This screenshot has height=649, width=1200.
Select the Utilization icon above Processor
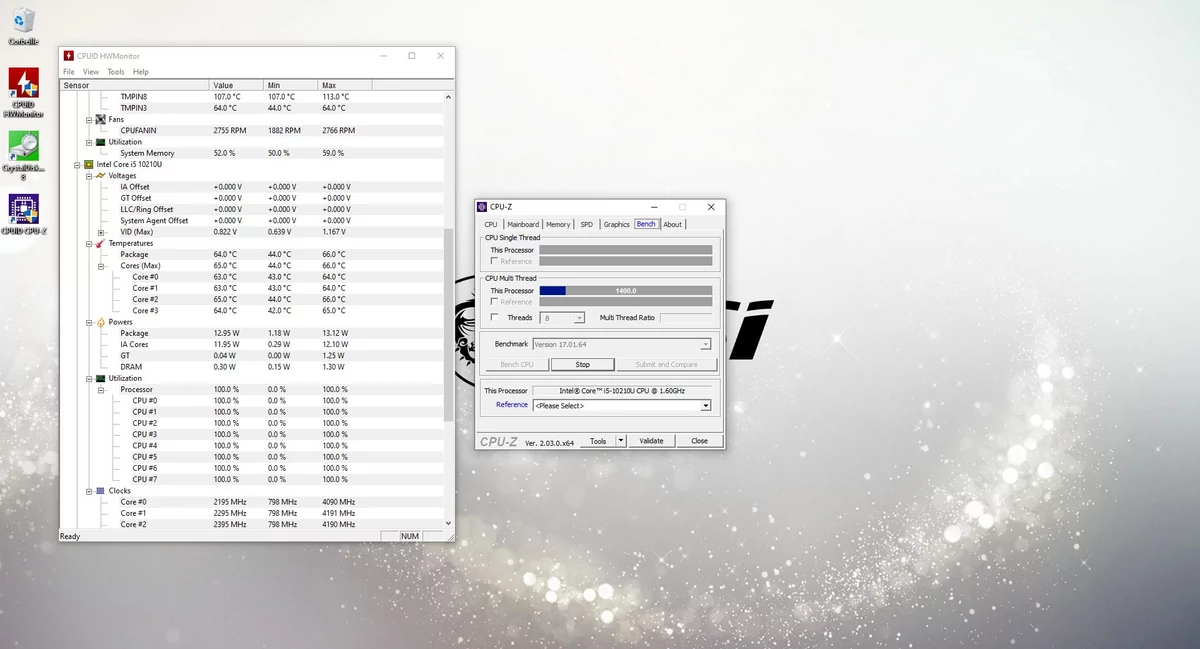pyautogui.click(x=100, y=378)
